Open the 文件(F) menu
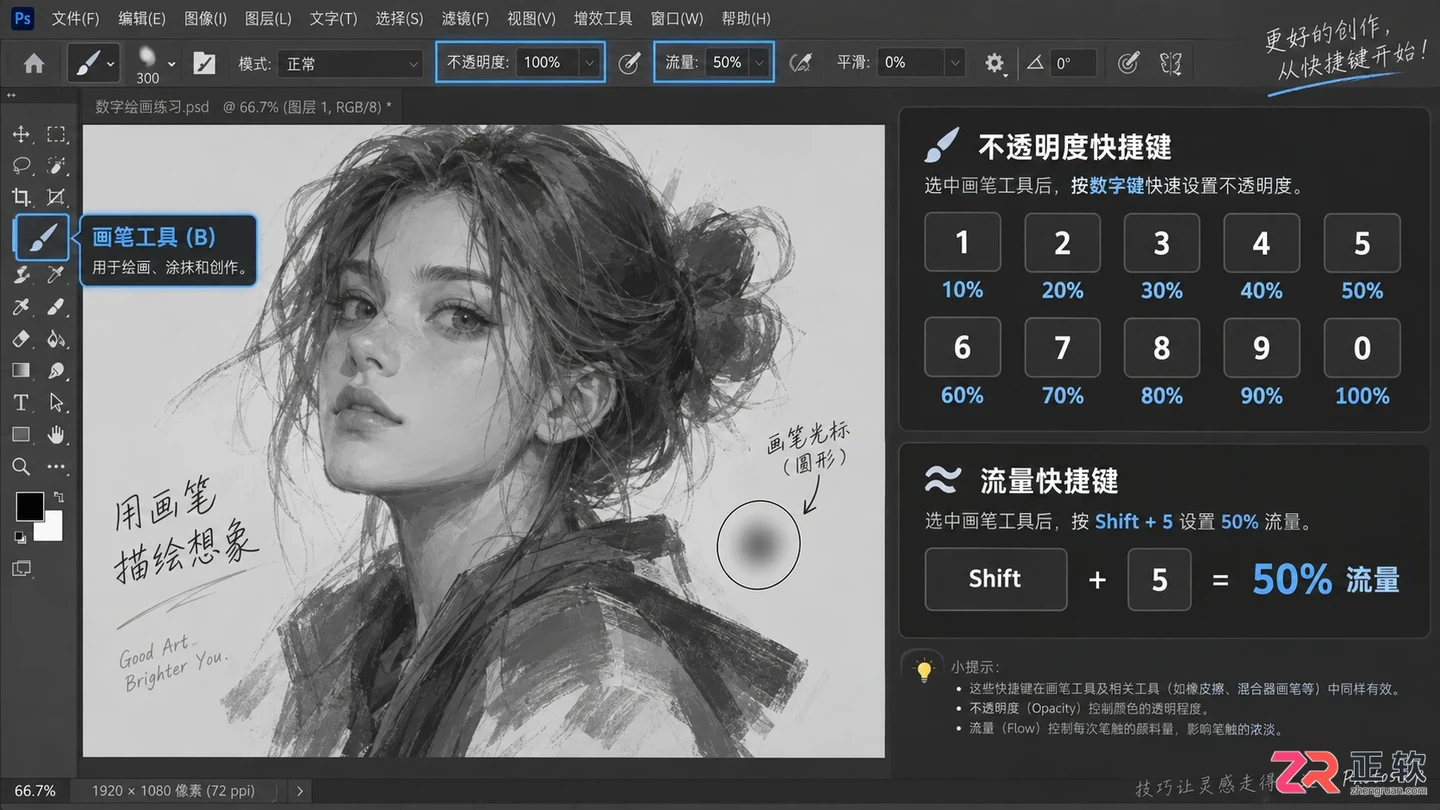This screenshot has height=810, width=1440. point(76,18)
